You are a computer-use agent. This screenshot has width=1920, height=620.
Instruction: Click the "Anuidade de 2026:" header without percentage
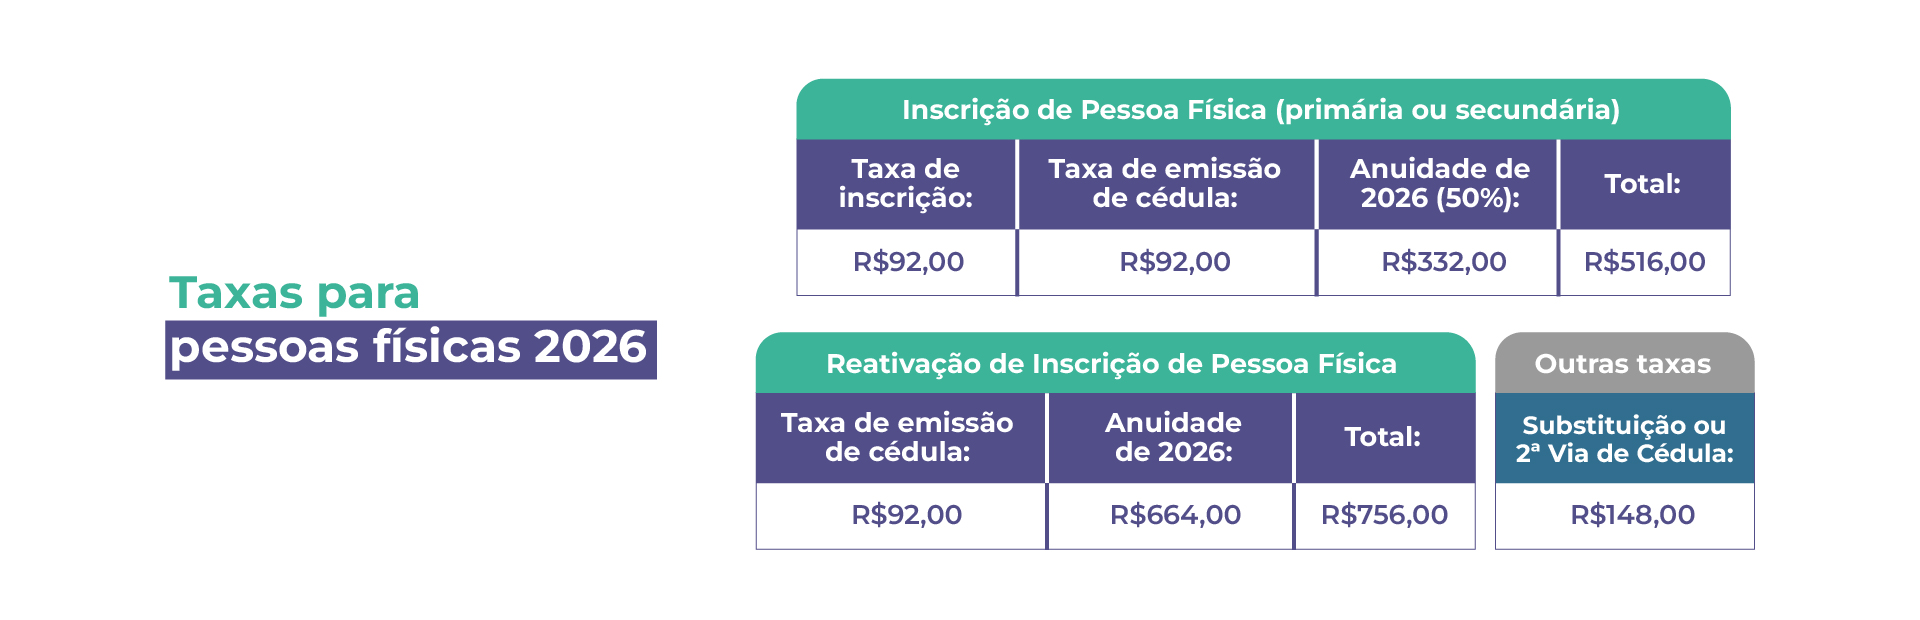click(1173, 437)
